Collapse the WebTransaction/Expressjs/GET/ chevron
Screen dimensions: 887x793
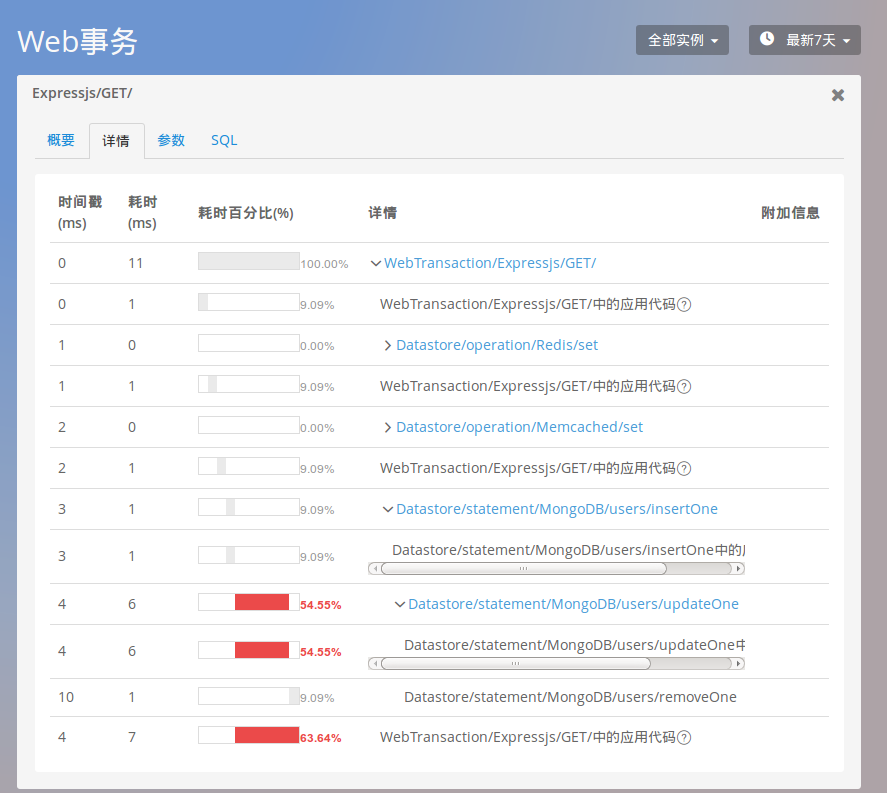375,264
